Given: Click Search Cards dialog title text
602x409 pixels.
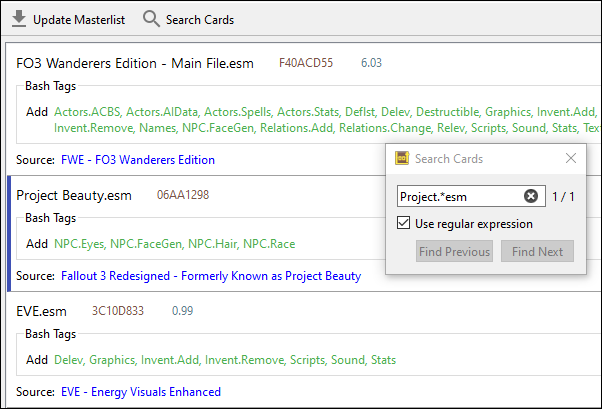Looking at the screenshot, I should click(449, 159).
